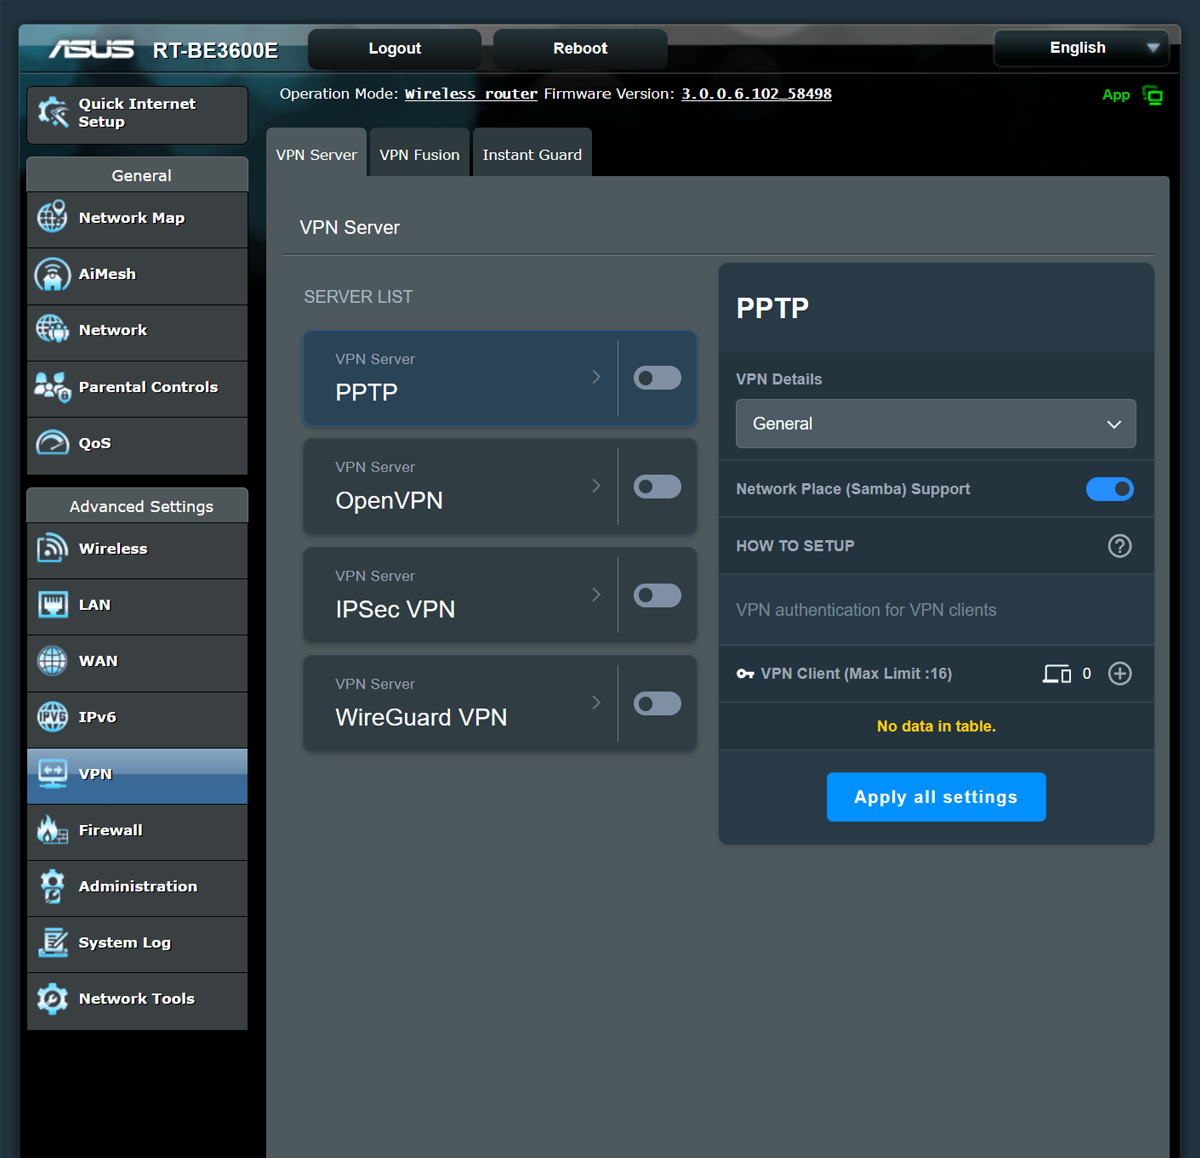Click the 'SERVER LIST' heading
The width and height of the screenshot is (1200, 1158).
tap(358, 297)
